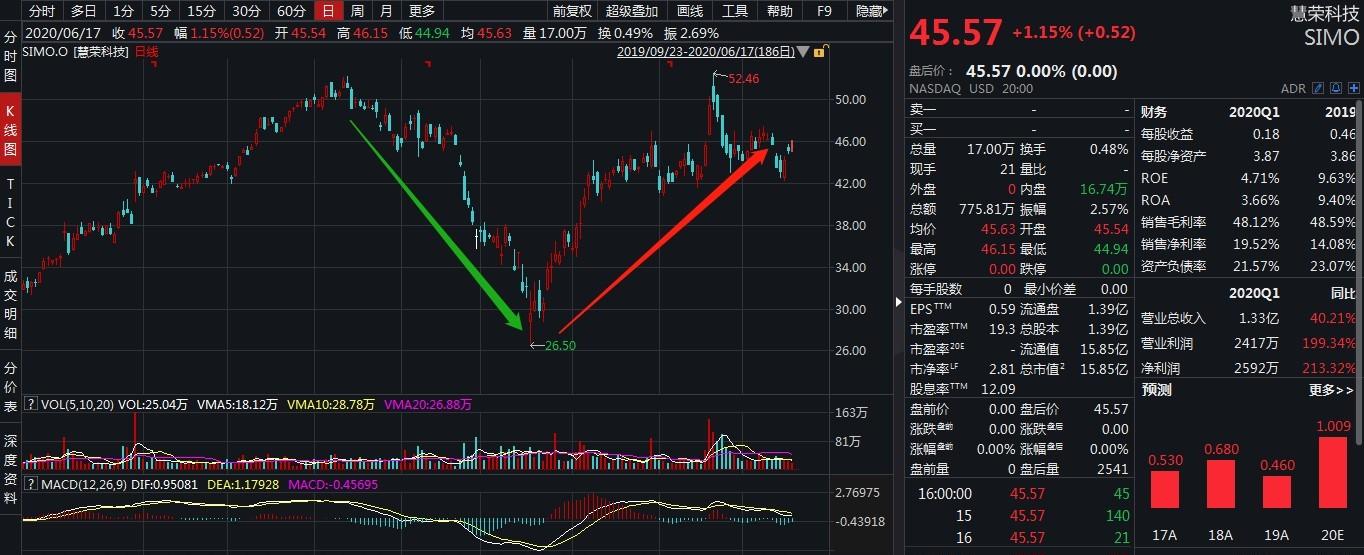Click the 营业总收入 row label
The height and width of the screenshot is (555, 1364).
click(x=1173, y=319)
